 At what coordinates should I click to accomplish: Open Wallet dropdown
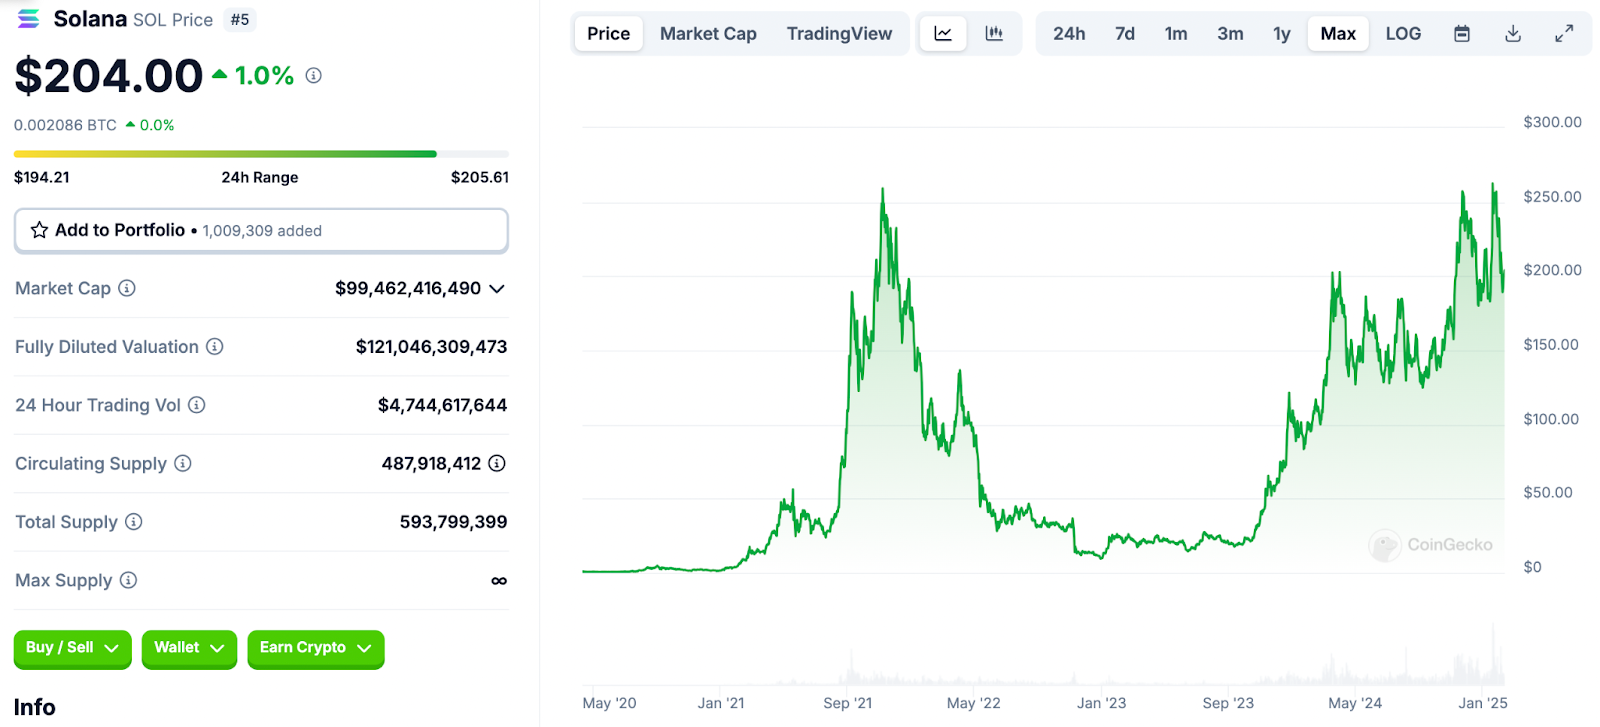point(189,648)
